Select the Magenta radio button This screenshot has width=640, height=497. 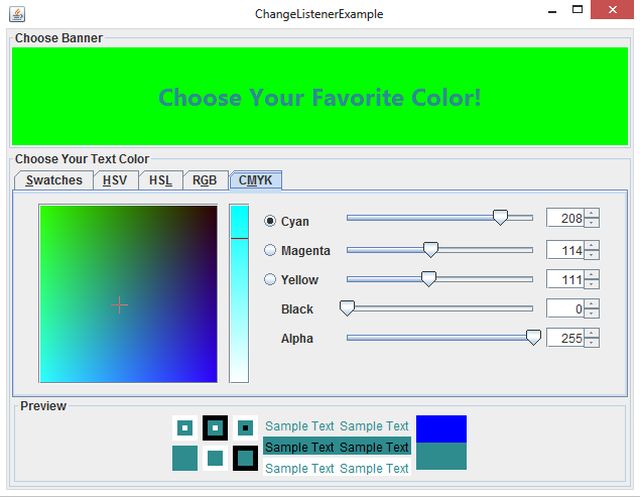[270, 250]
